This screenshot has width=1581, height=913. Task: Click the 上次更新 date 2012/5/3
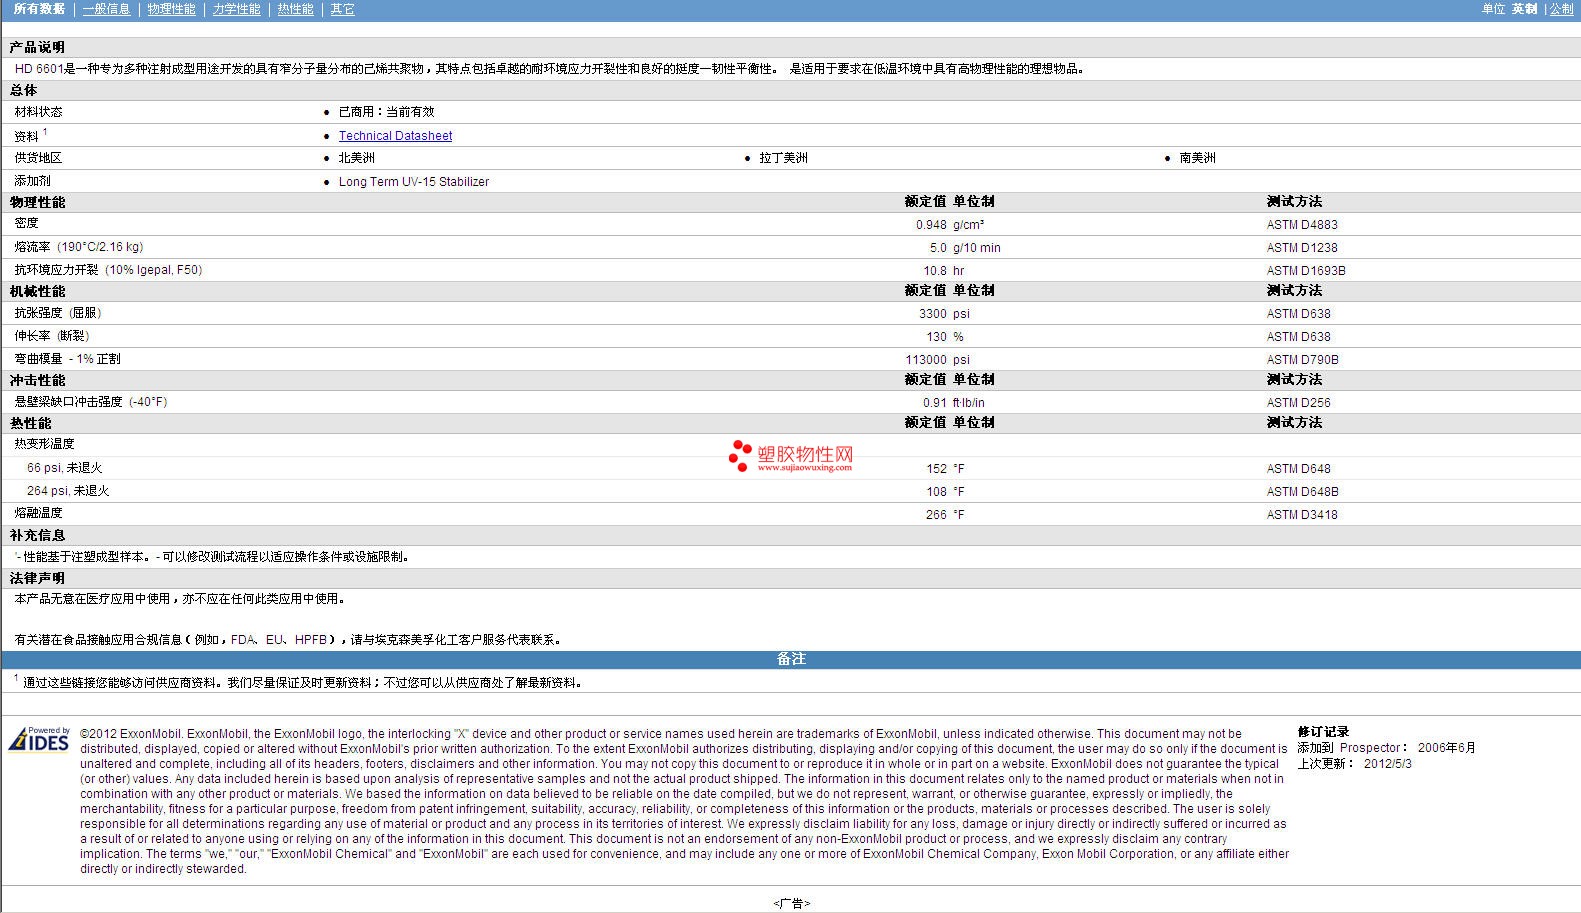1387,764
